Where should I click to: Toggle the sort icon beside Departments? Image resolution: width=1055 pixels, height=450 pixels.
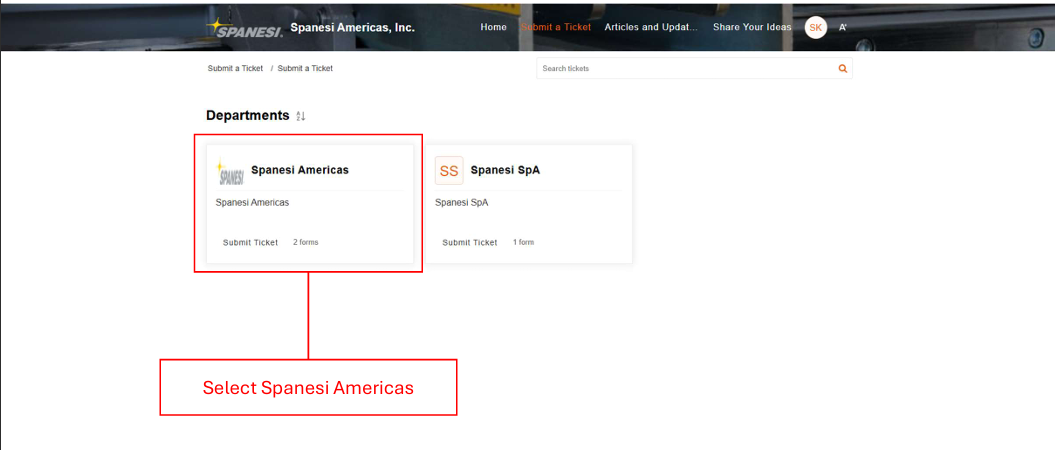pos(300,117)
